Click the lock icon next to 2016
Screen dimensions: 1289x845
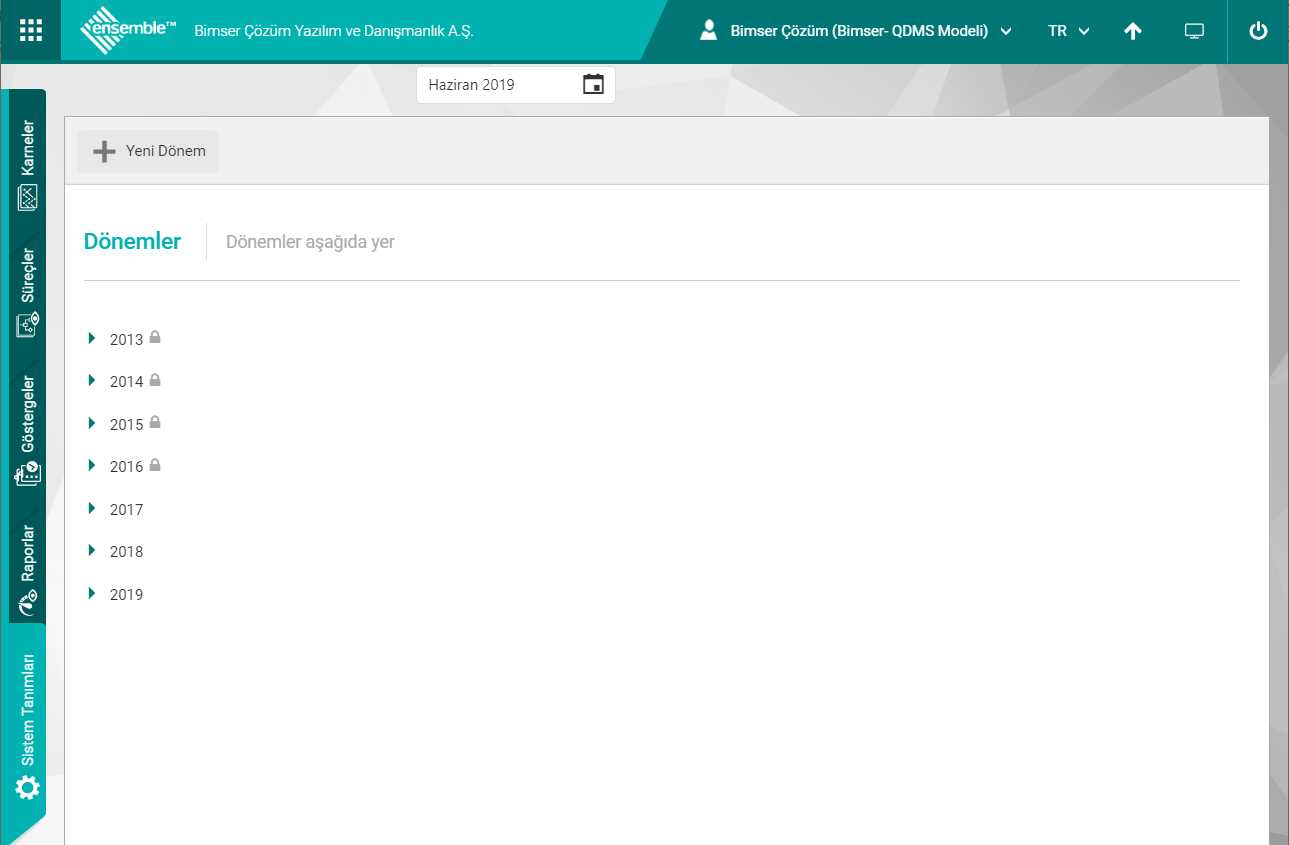tap(155, 465)
